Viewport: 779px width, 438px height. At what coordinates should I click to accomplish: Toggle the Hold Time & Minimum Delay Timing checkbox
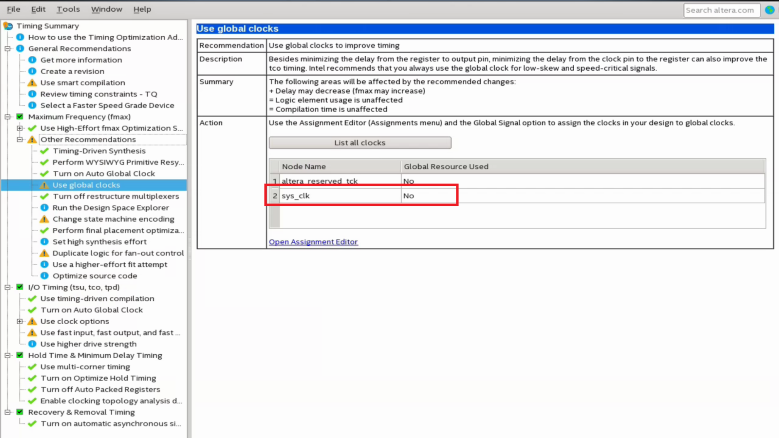click(x=20, y=356)
